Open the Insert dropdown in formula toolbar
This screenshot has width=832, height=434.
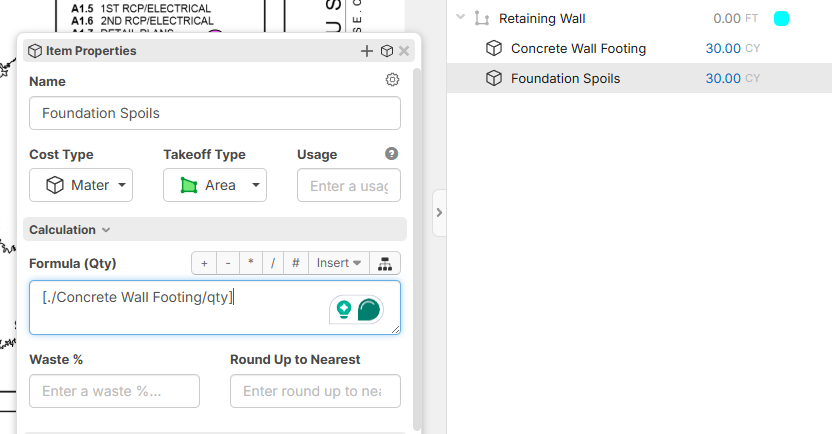coord(339,263)
